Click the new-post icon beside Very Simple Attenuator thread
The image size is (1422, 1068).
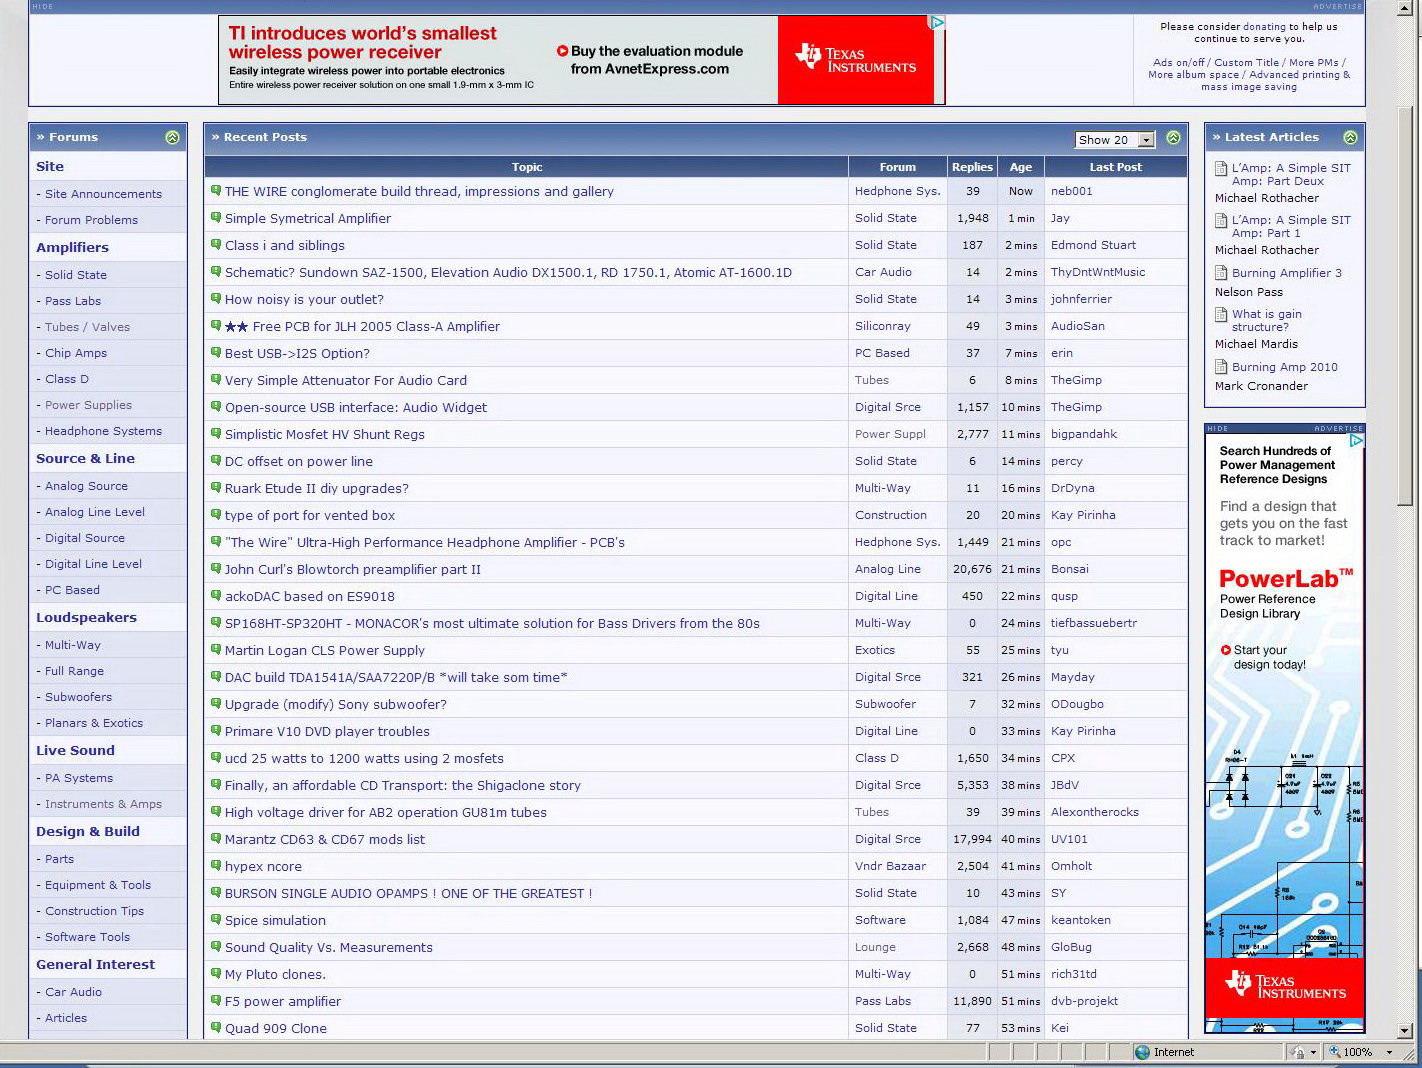click(215, 379)
